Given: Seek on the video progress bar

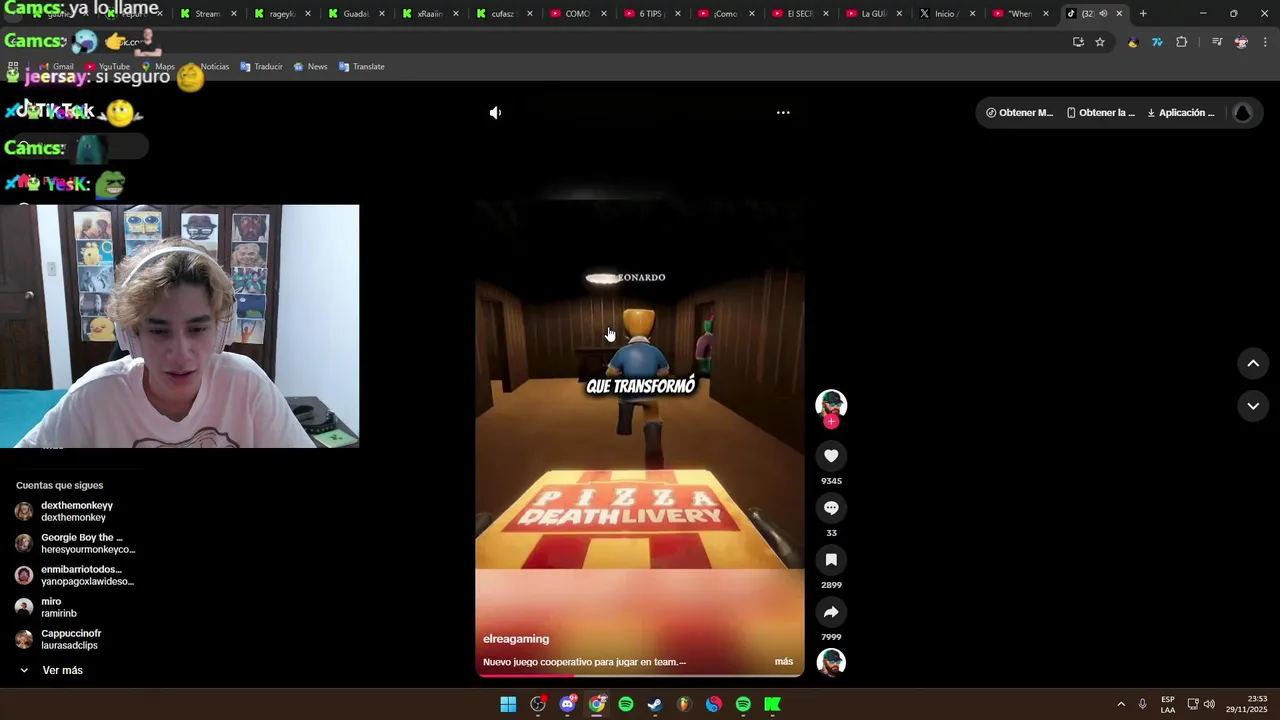Looking at the screenshot, I should [640, 676].
